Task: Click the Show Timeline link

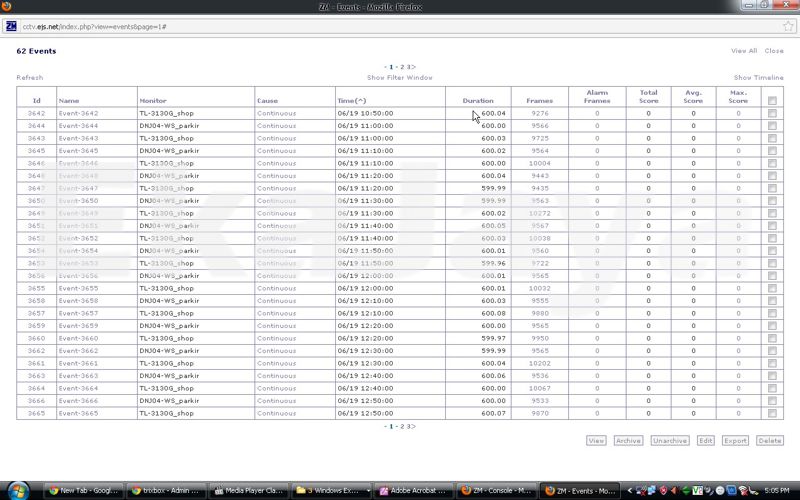Action: (x=758, y=77)
